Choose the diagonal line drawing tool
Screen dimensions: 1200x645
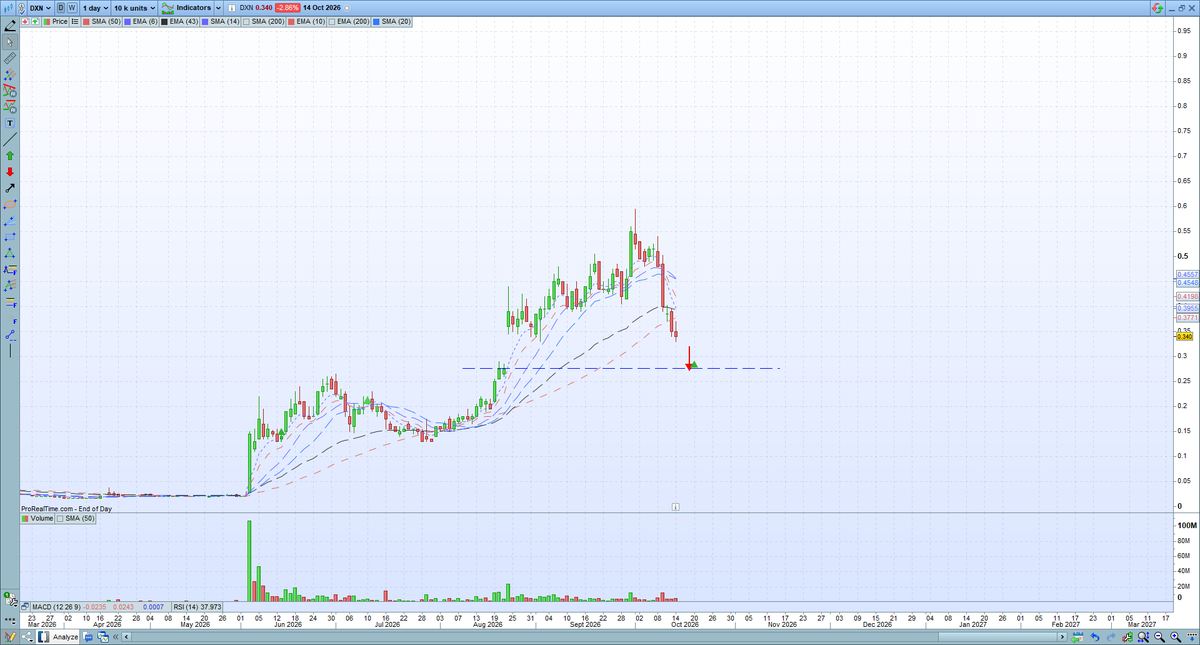click(10, 139)
